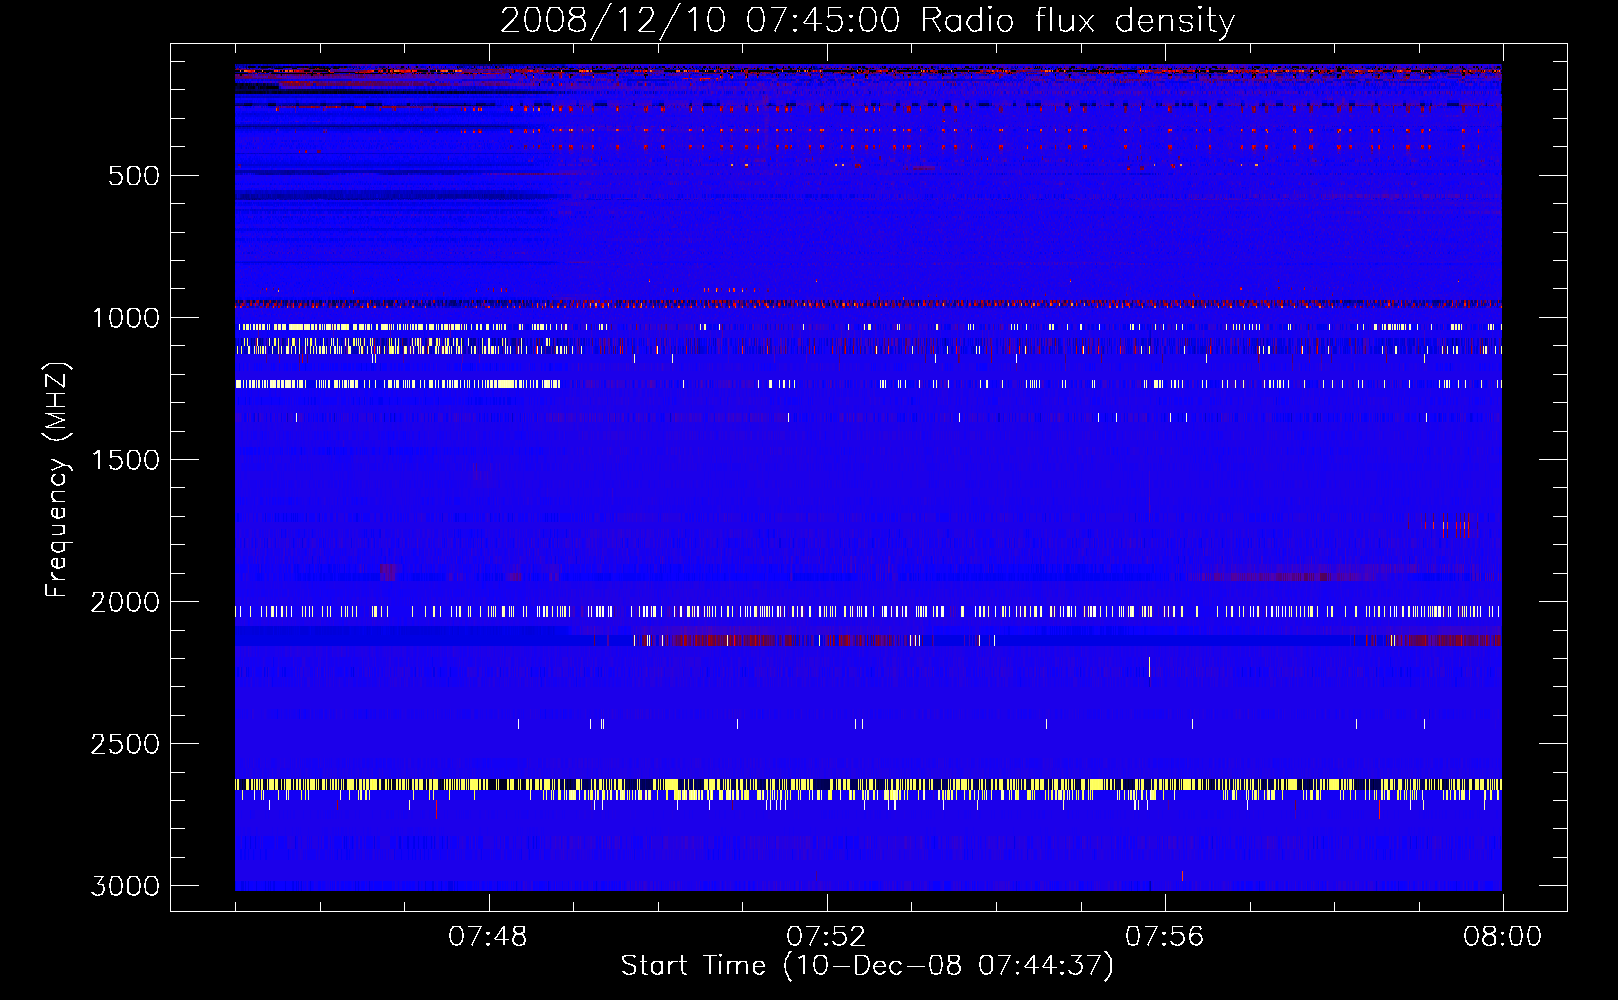Click the 08:00 time tick label
1618x1000 pixels.
point(1502,937)
